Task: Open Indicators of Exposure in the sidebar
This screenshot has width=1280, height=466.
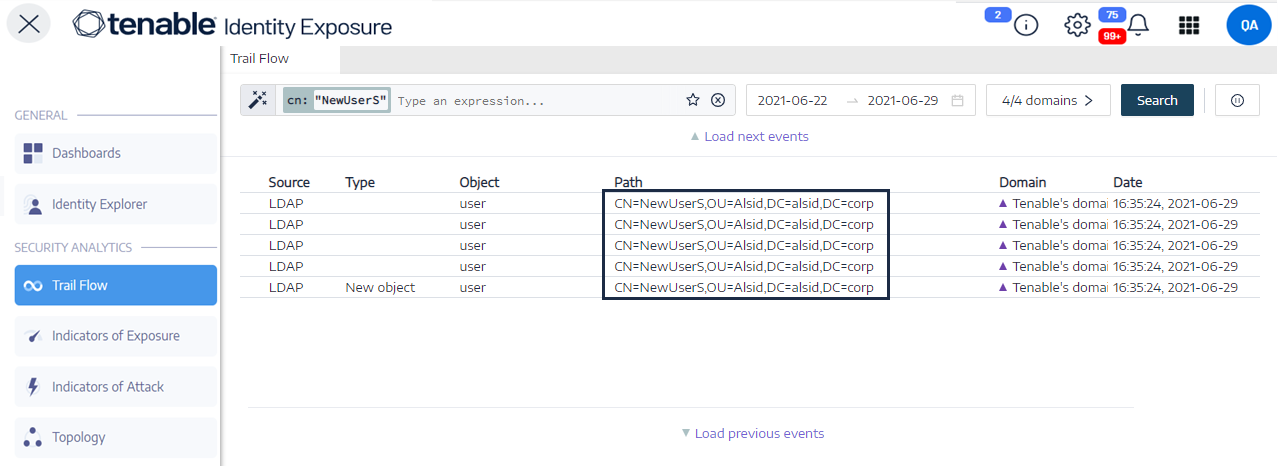Action: 115,336
